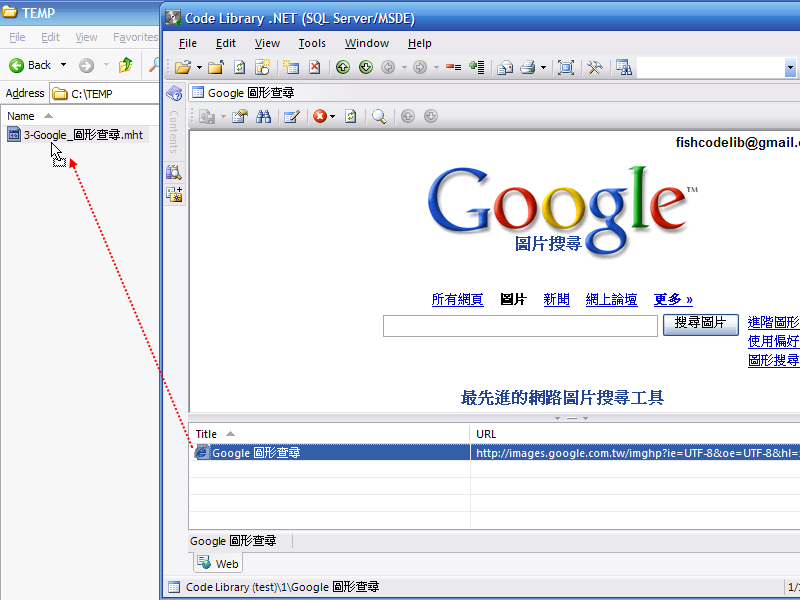Click the magnifying glass preview icon
This screenshot has height=600, width=800.
pos(379,116)
